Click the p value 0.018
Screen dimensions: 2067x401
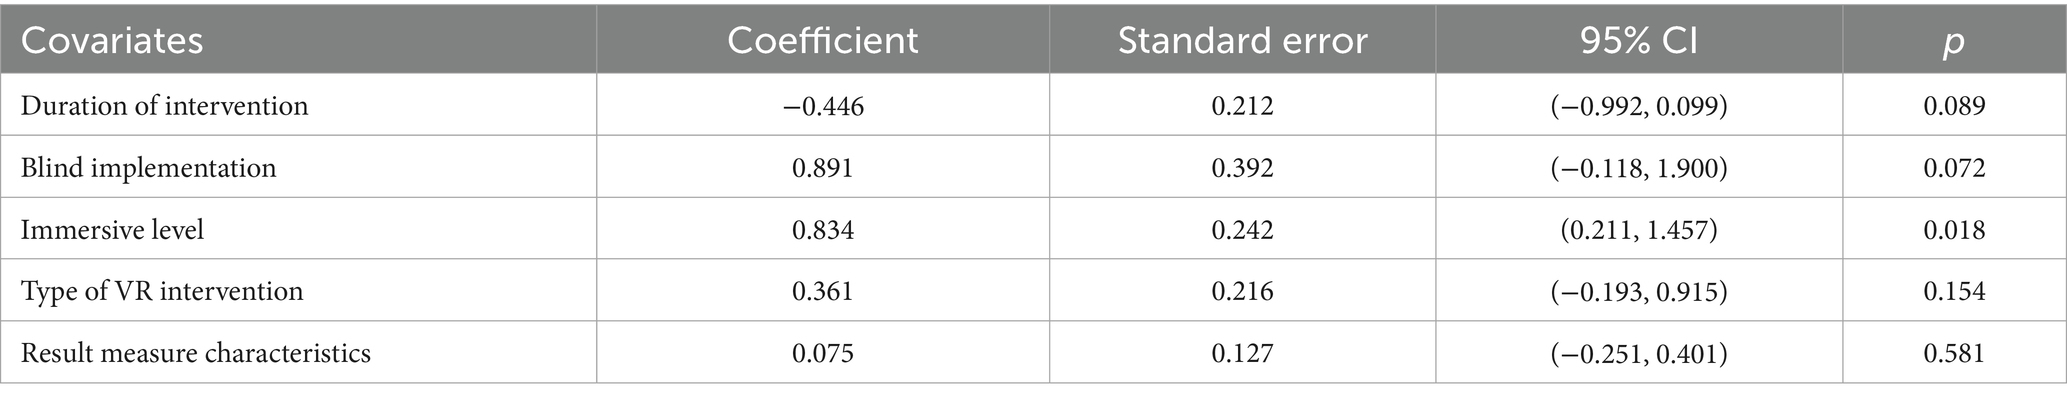[x=1954, y=230]
